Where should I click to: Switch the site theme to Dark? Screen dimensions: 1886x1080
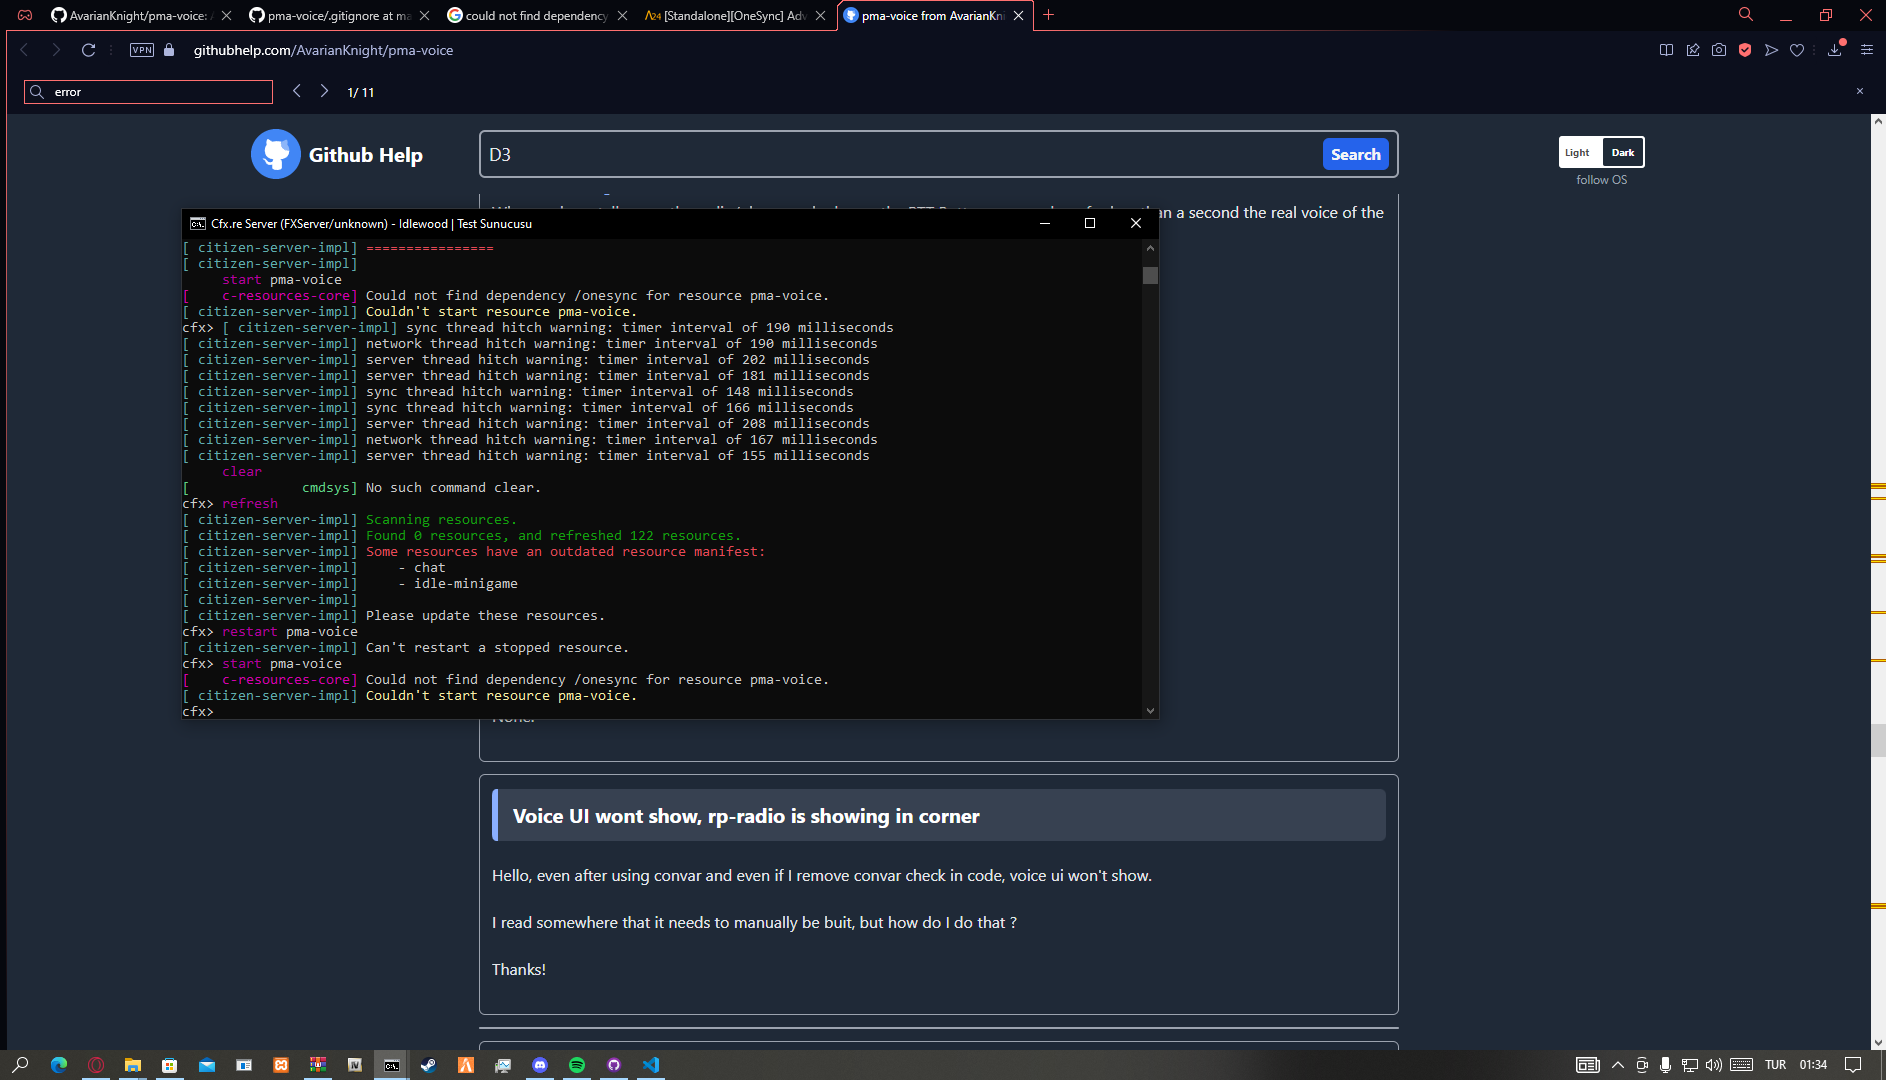point(1623,152)
